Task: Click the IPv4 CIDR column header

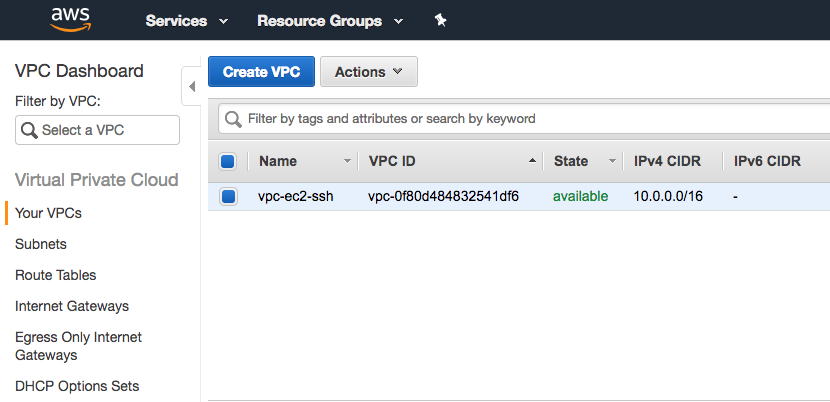Action: point(667,162)
